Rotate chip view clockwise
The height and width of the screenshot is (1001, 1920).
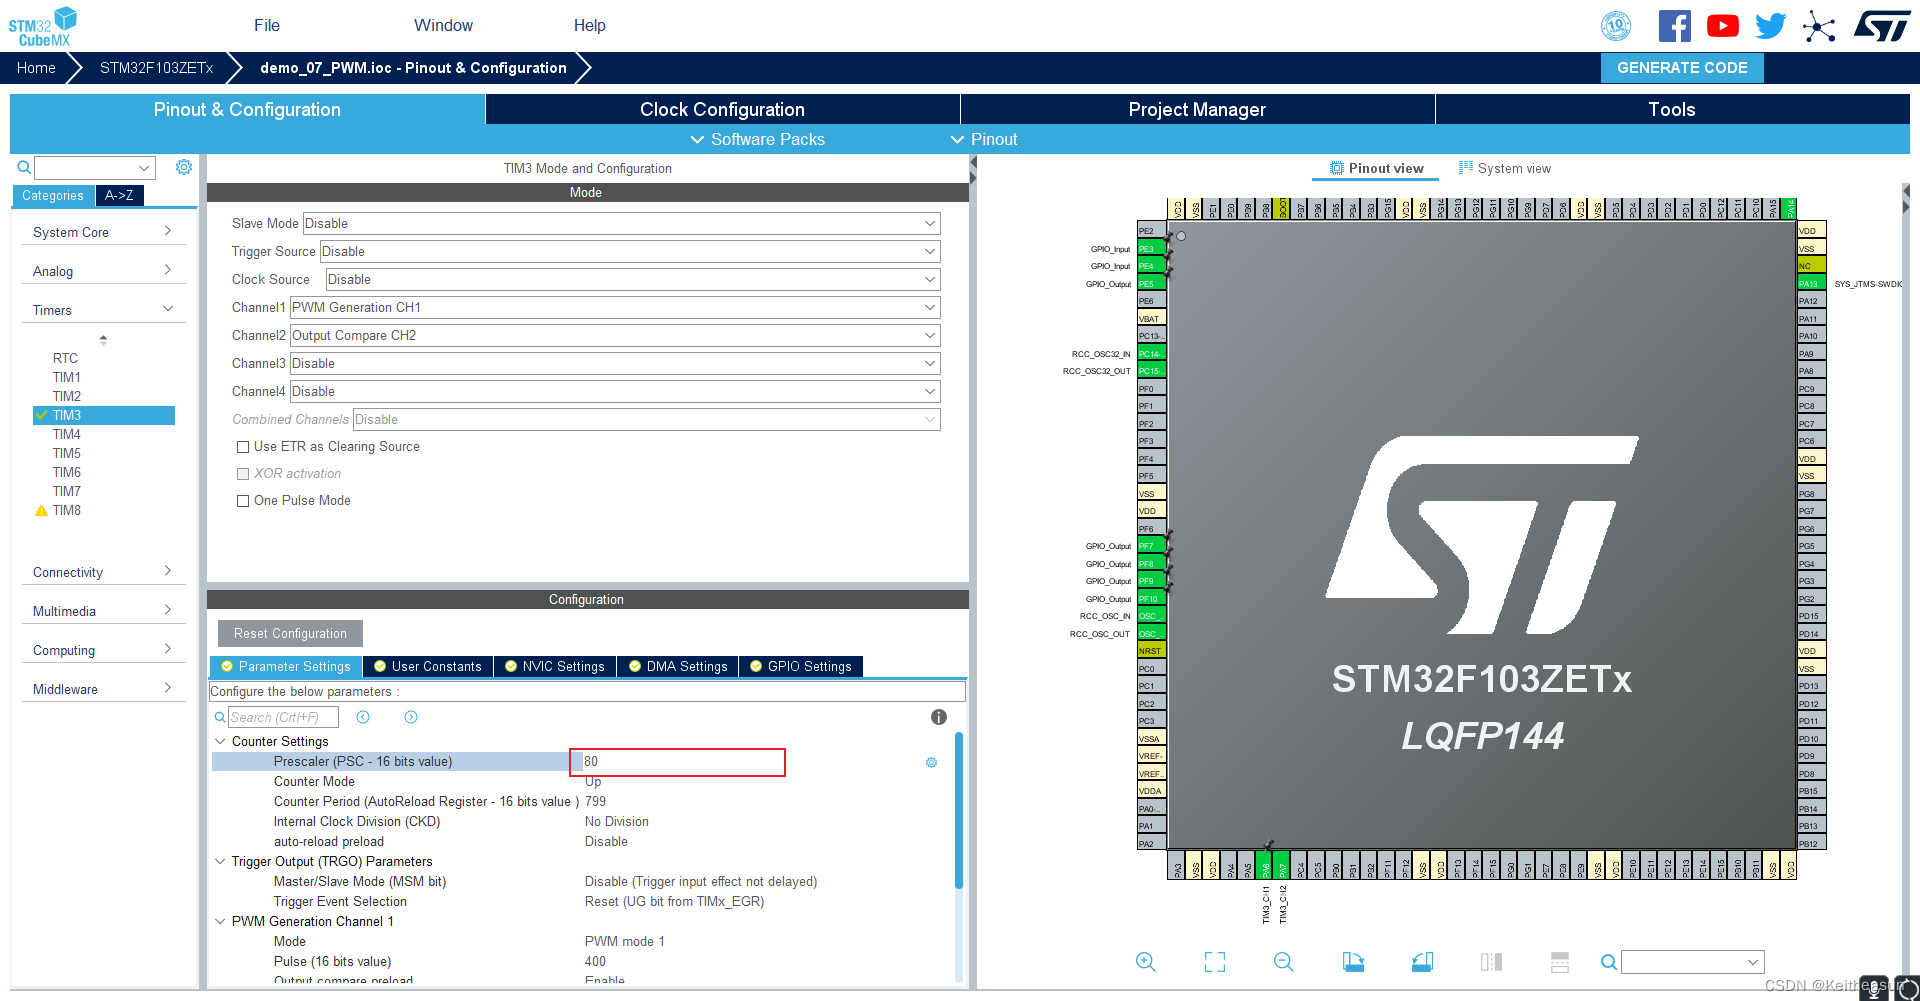coord(1353,962)
